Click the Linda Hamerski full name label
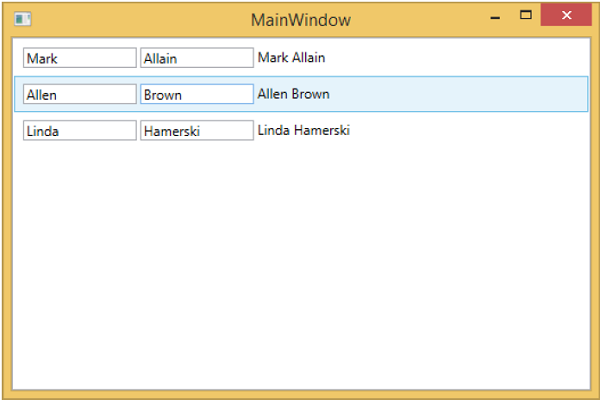600x400 pixels. click(x=303, y=130)
